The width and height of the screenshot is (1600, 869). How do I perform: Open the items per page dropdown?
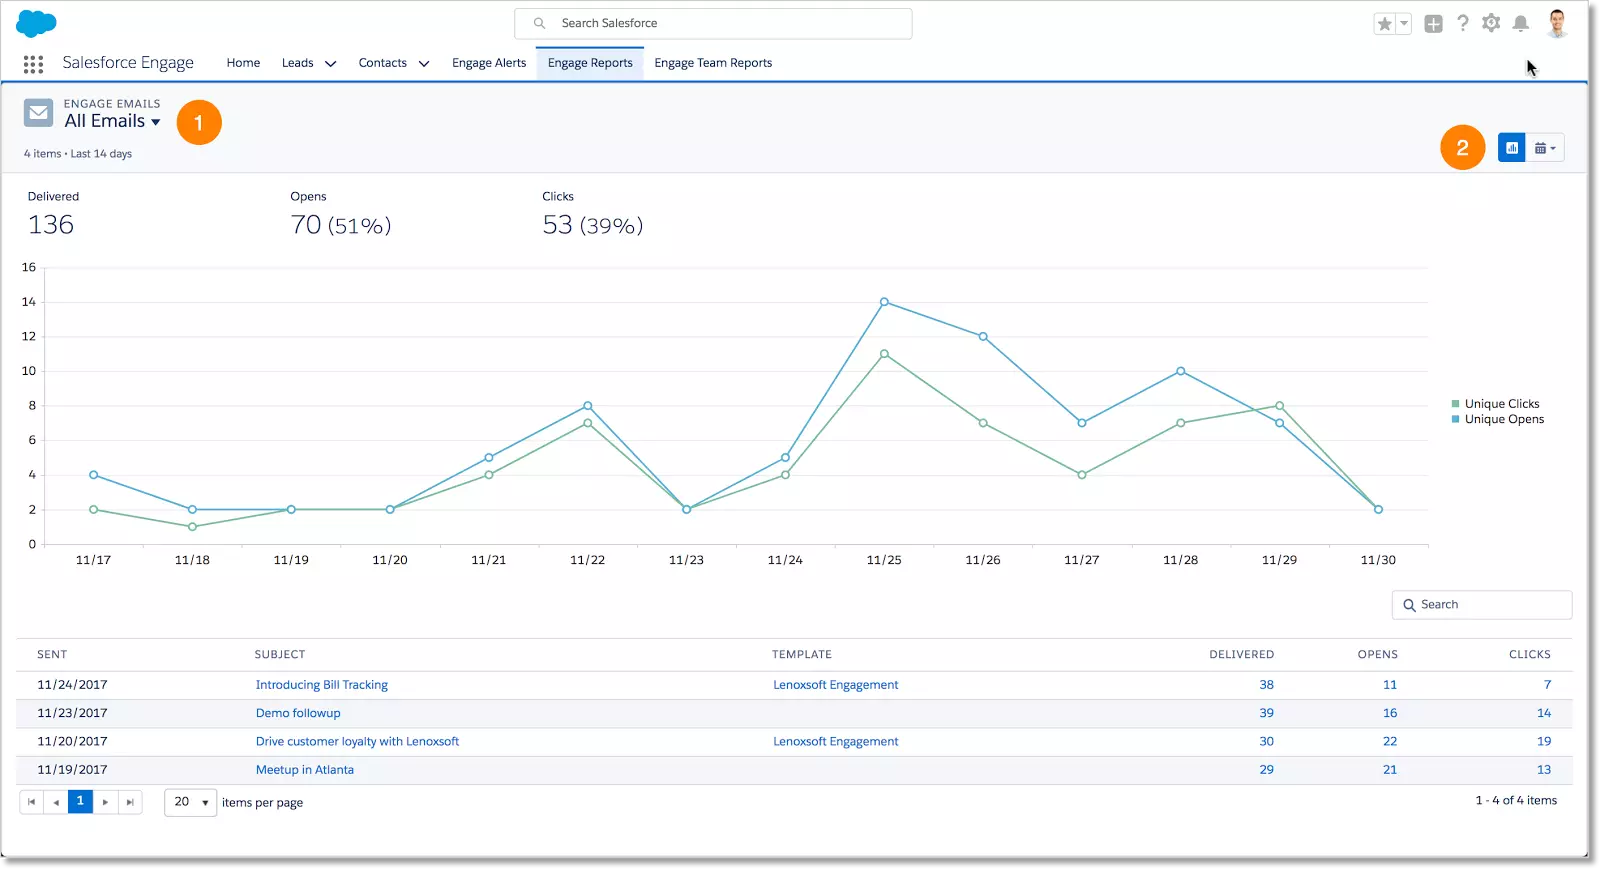click(x=191, y=802)
